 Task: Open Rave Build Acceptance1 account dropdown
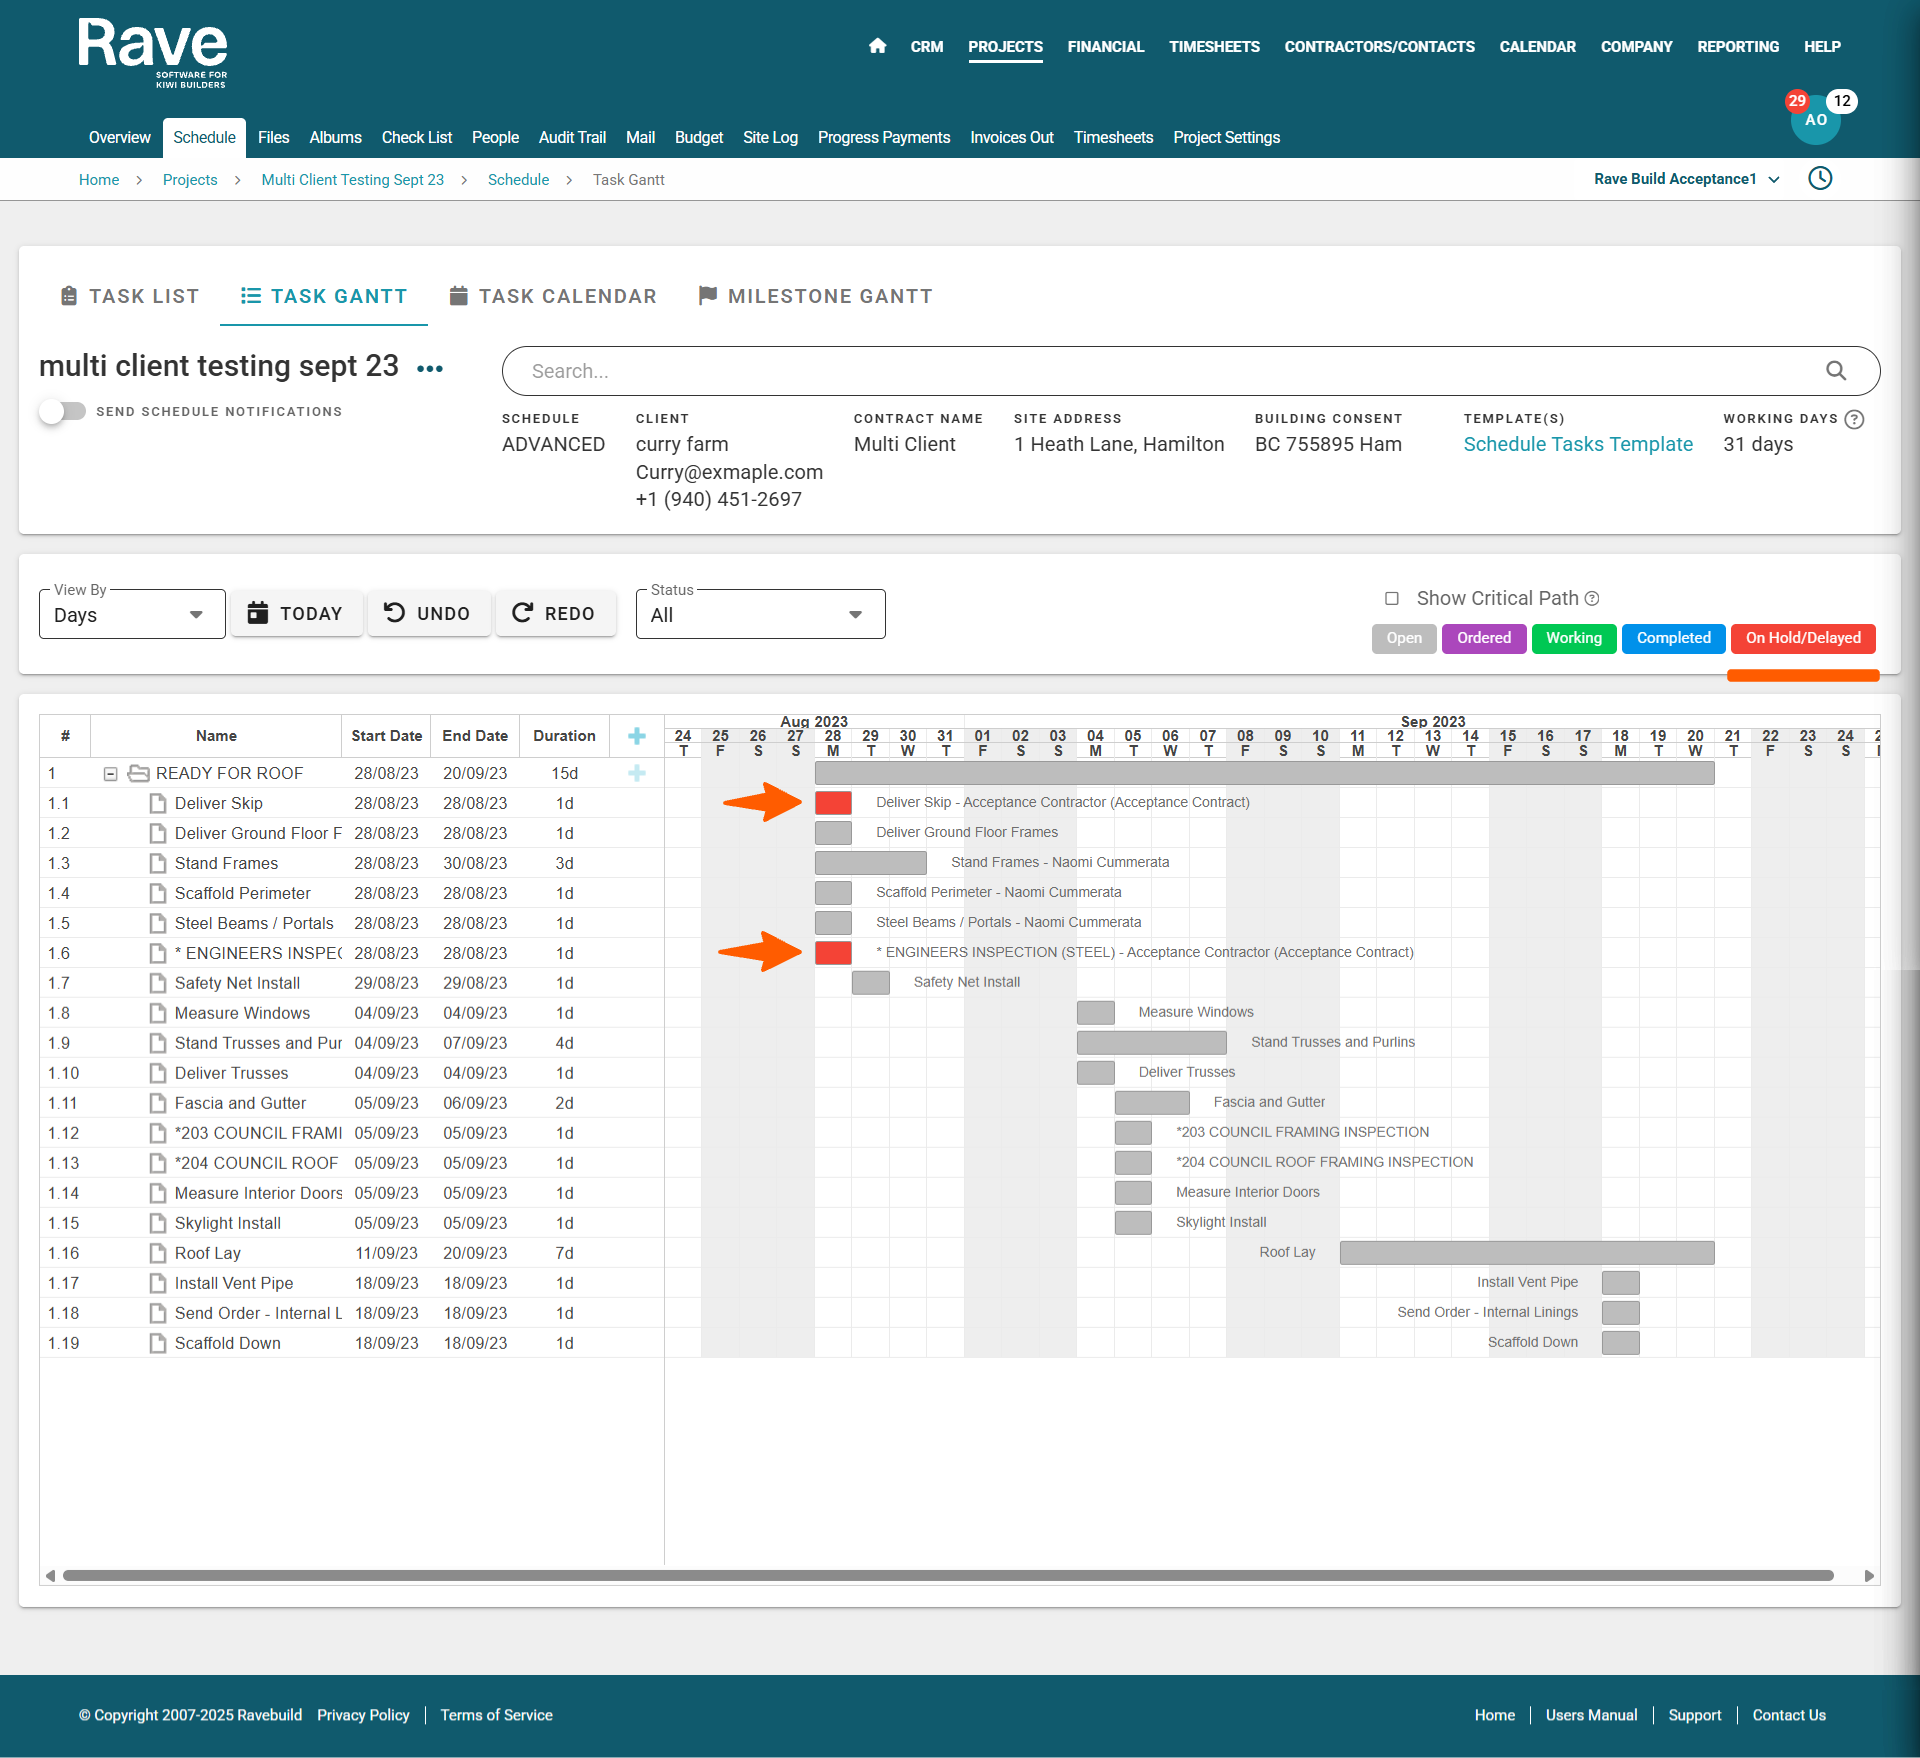(1686, 179)
